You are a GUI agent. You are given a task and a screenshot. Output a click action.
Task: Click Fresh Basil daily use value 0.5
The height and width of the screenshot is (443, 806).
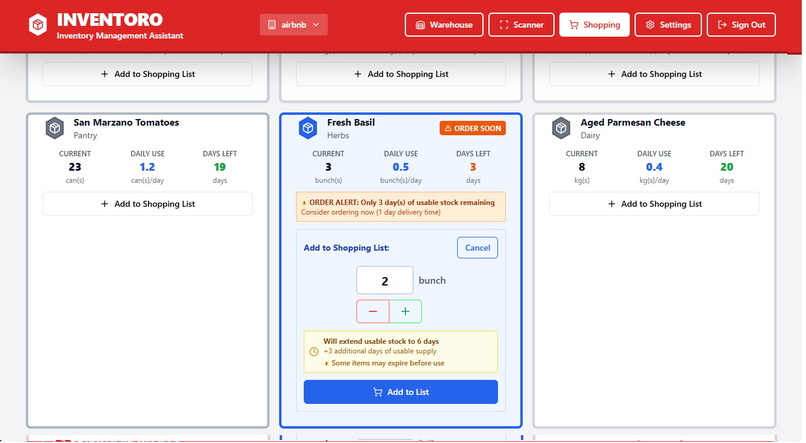coord(400,167)
